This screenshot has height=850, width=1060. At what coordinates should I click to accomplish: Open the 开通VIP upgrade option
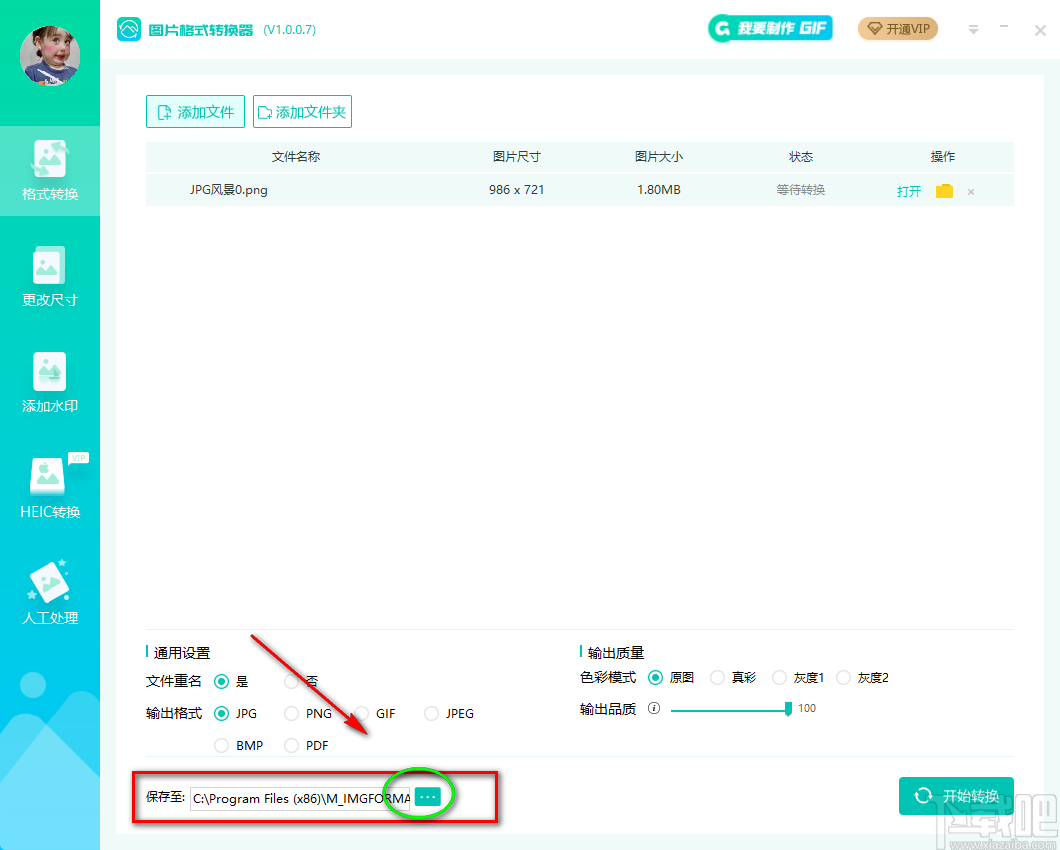pos(897,29)
